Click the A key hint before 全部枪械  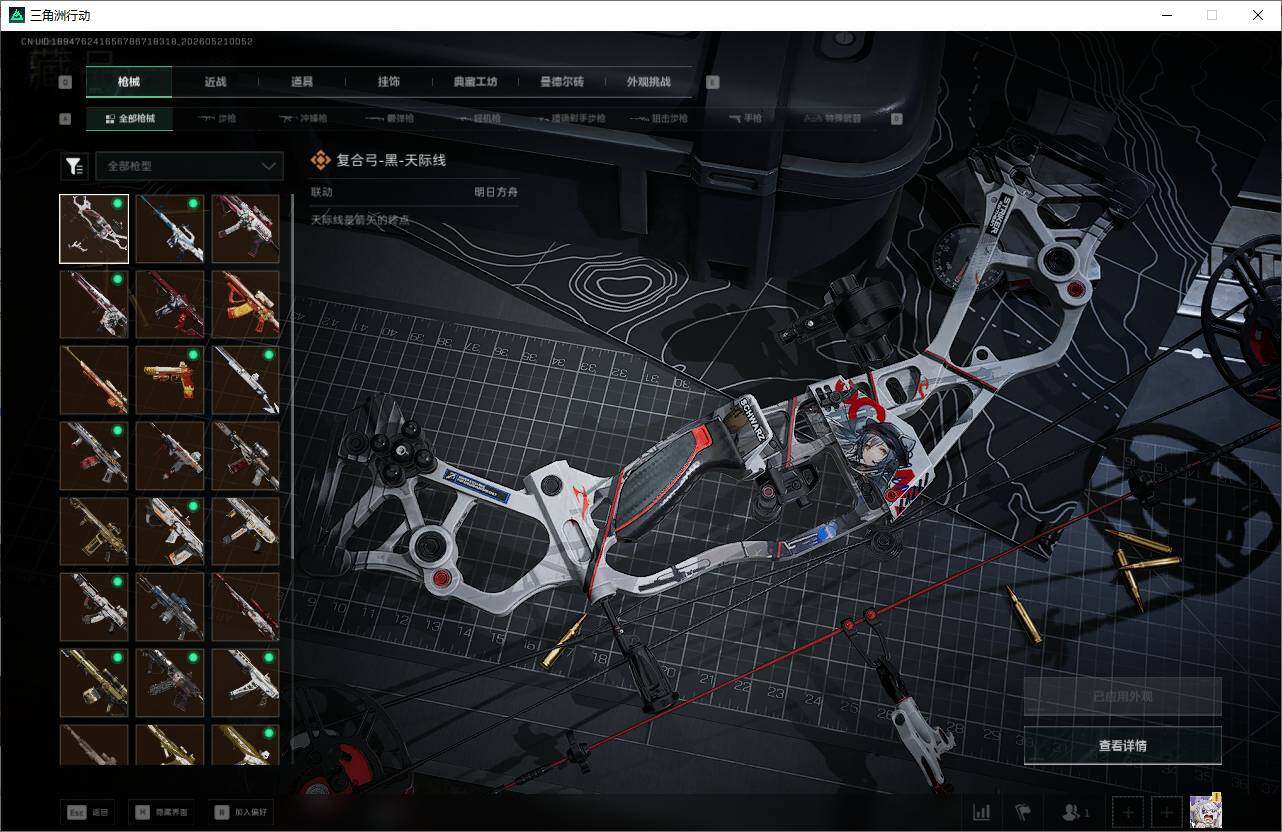tap(66, 119)
